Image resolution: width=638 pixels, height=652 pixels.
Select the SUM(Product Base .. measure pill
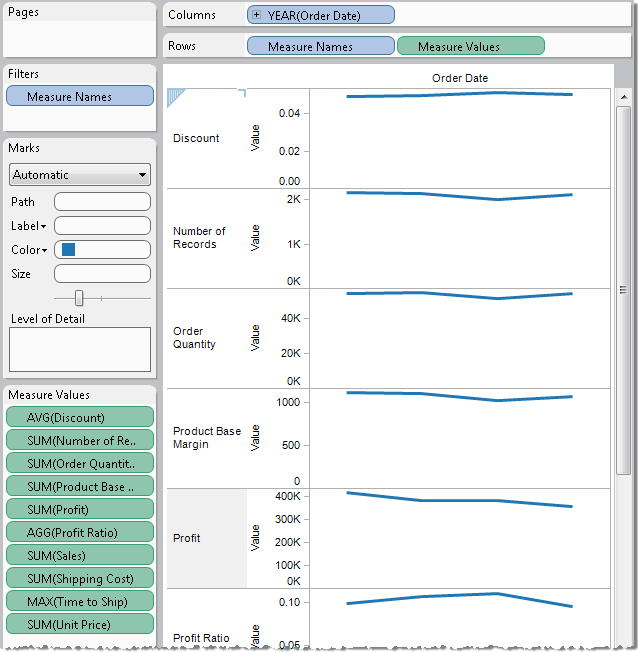click(x=80, y=486)
